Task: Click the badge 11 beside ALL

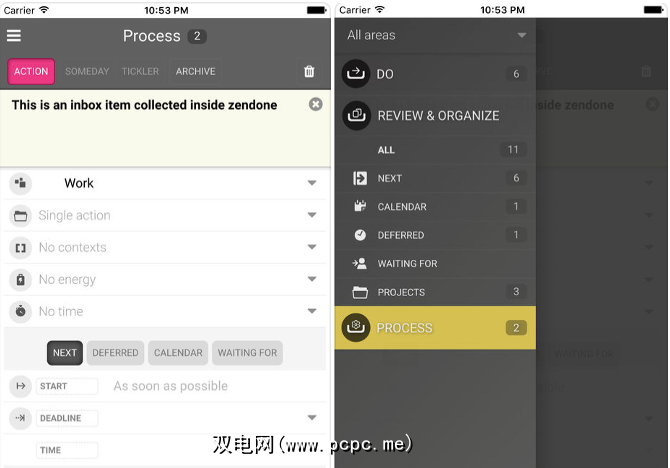Action: (513, 150)
